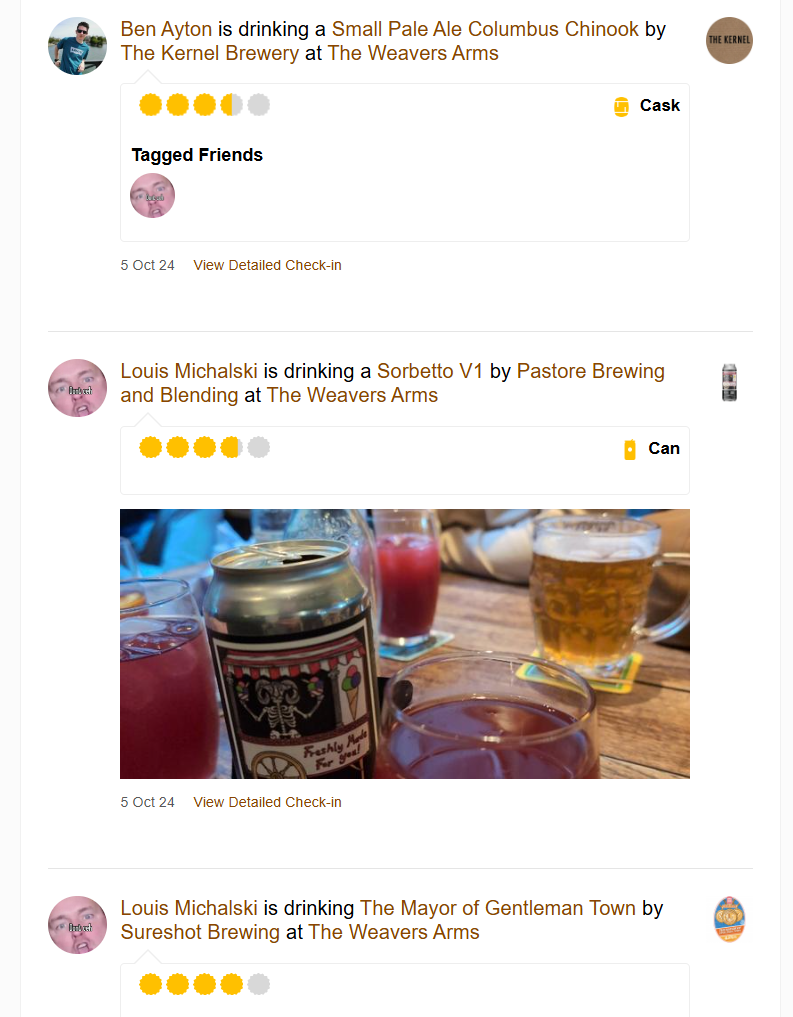Click the Cask serving style icon
Image resolution: width=793 pixels, height=1017 pixels.
[x=621, y=106]
